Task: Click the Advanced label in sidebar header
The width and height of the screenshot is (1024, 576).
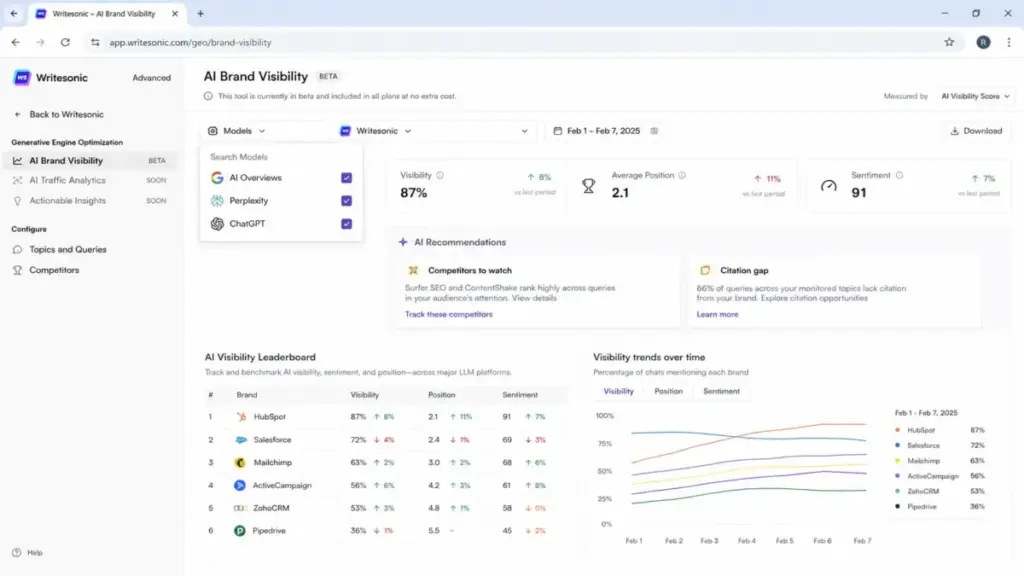Action: click(x=152, y=78)
